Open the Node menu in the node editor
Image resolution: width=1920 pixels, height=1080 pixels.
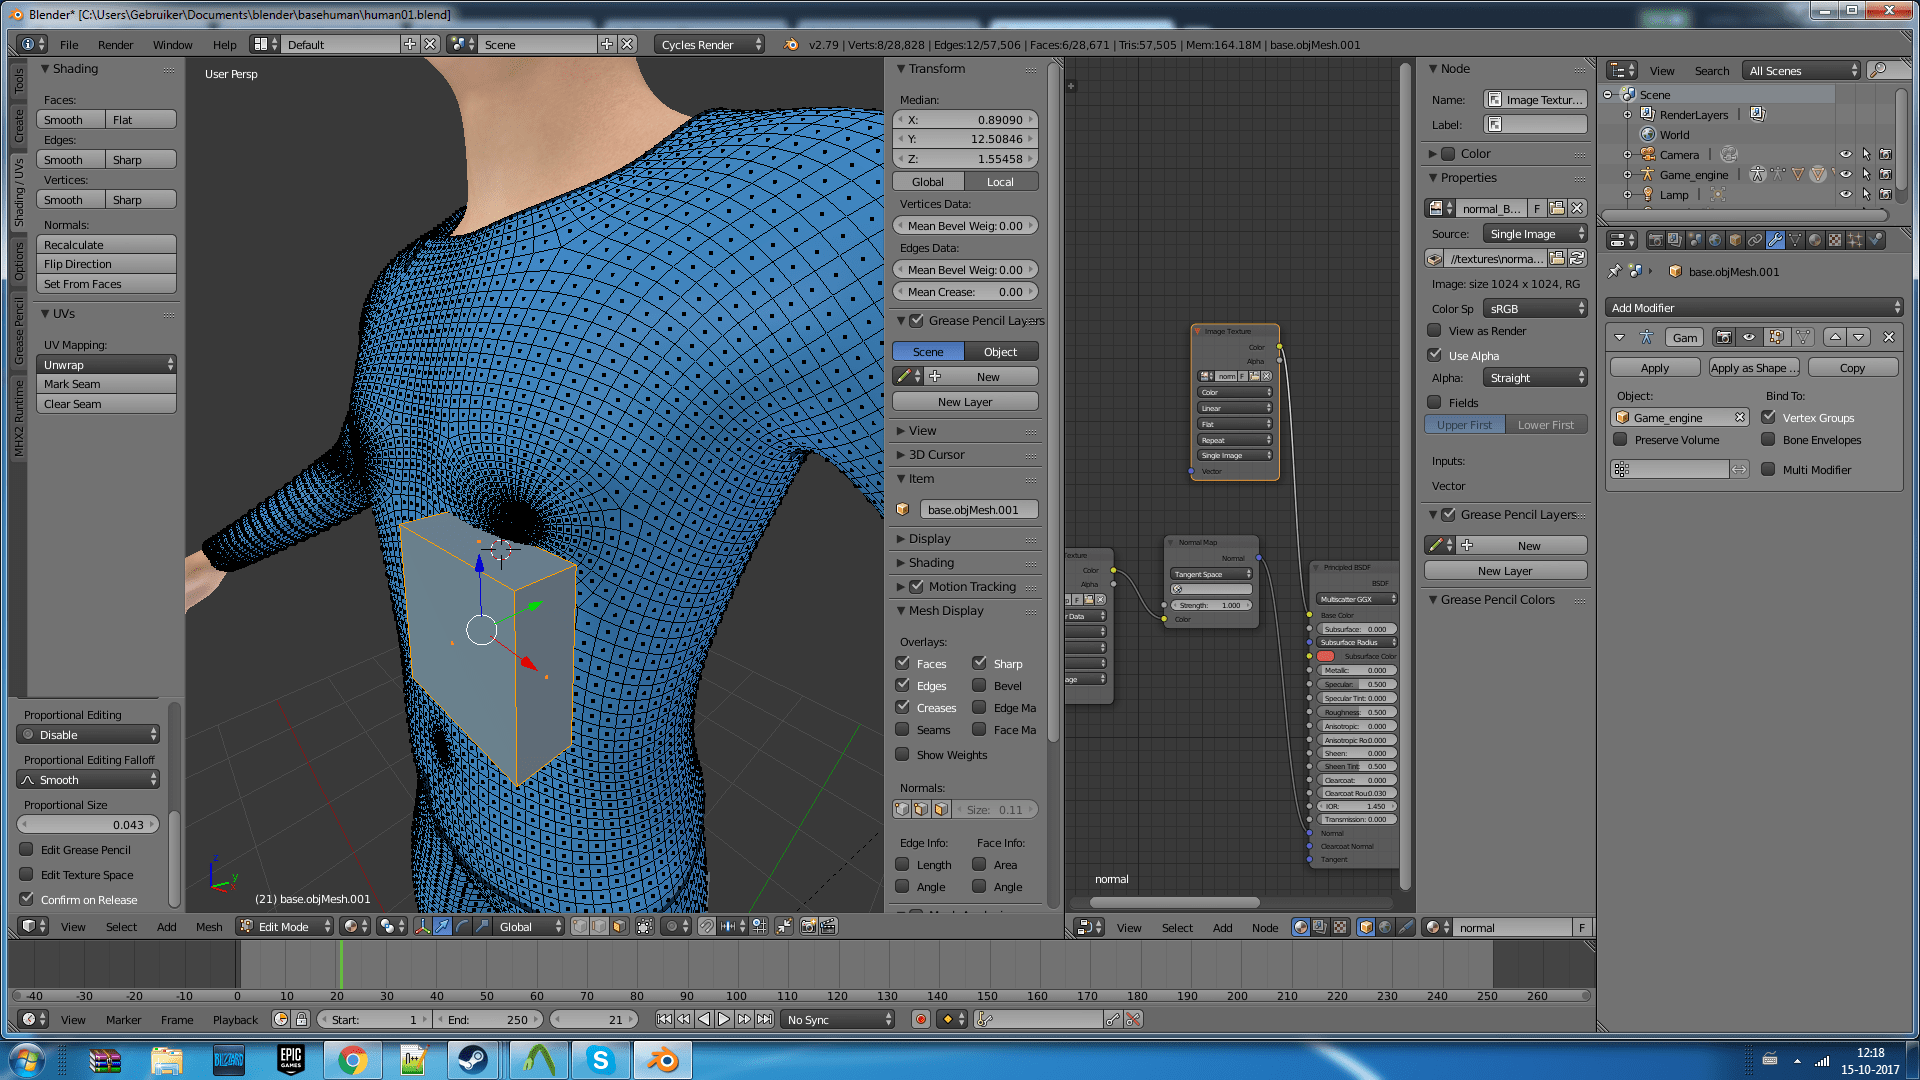tap(1265, 927)
